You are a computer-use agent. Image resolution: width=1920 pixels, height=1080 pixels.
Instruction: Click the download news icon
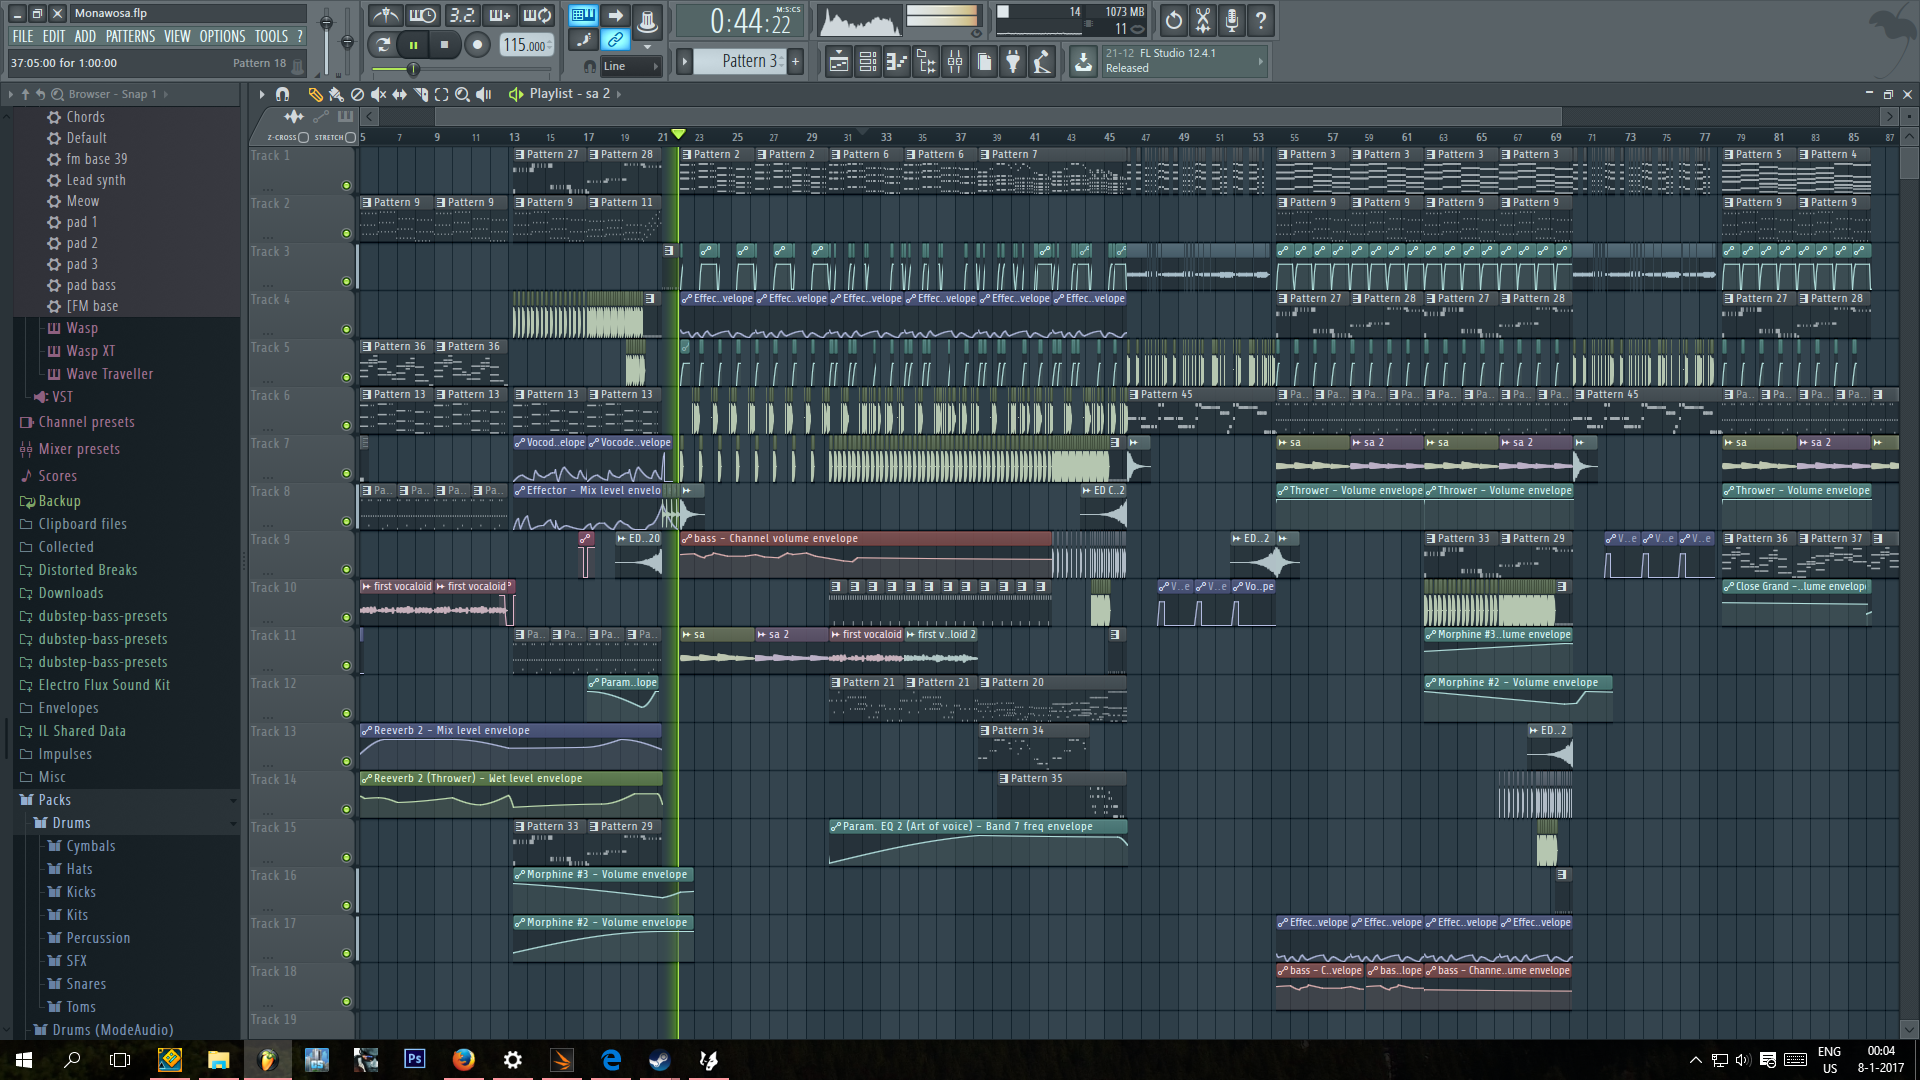pos(1083,62)
